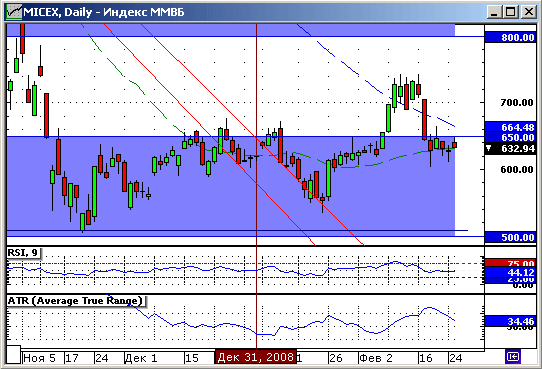Click the Фев 2 date on the time axis
The image size is (542, 369).
click(x=376, y=358)
